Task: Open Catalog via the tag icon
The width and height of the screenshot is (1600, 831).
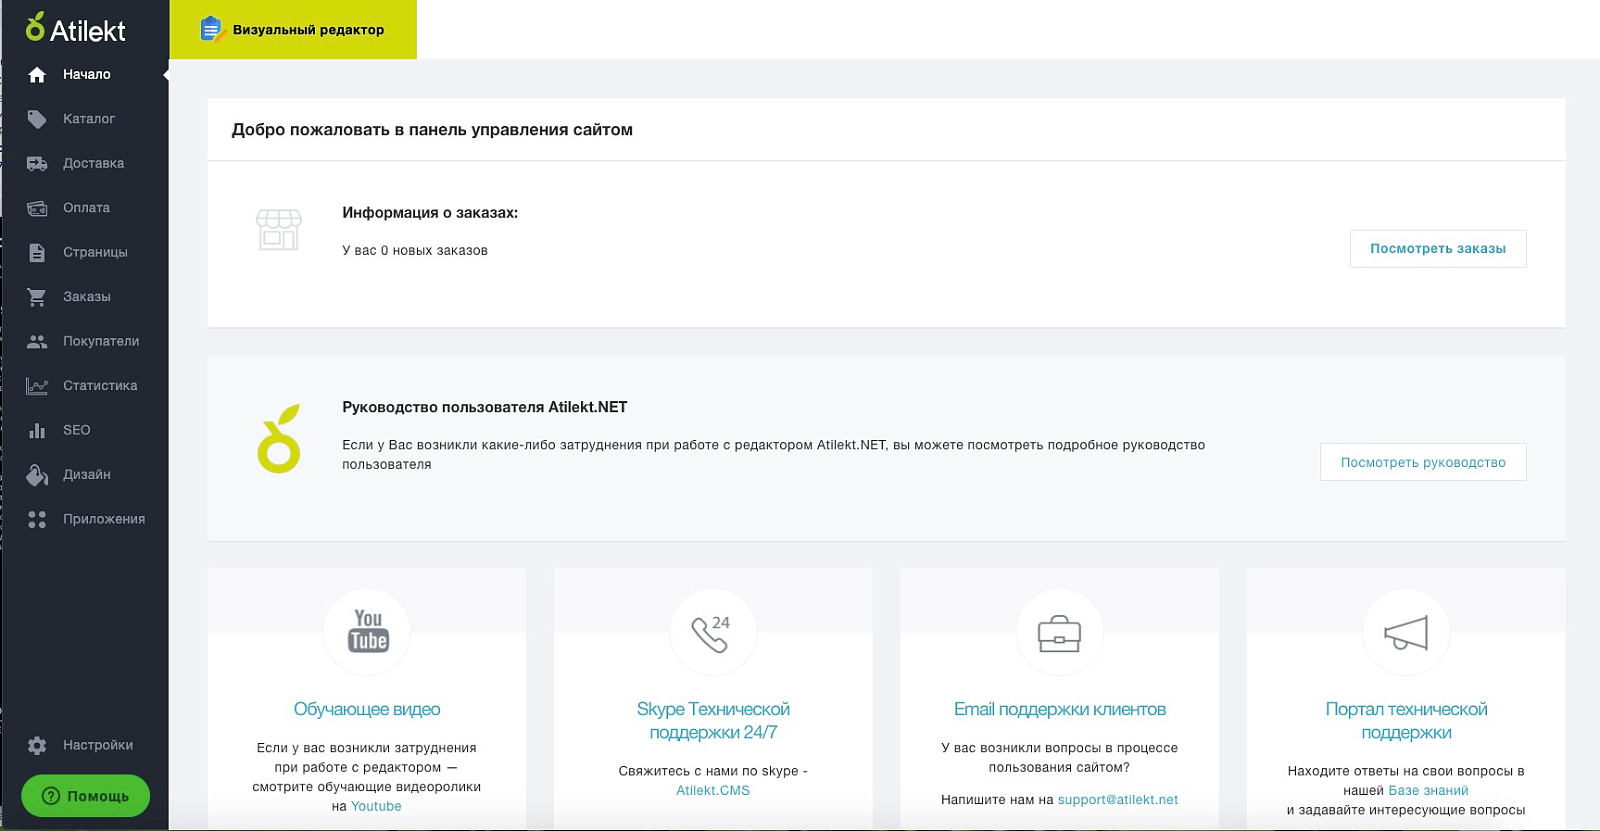Action: click(37, 119)
